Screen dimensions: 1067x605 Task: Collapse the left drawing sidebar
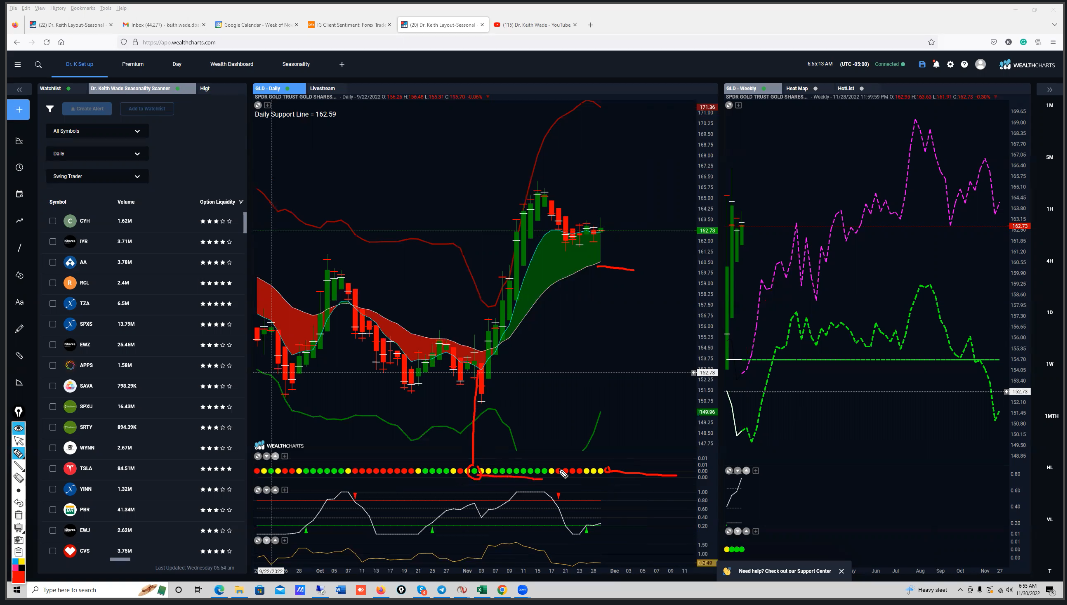[19, 89]
